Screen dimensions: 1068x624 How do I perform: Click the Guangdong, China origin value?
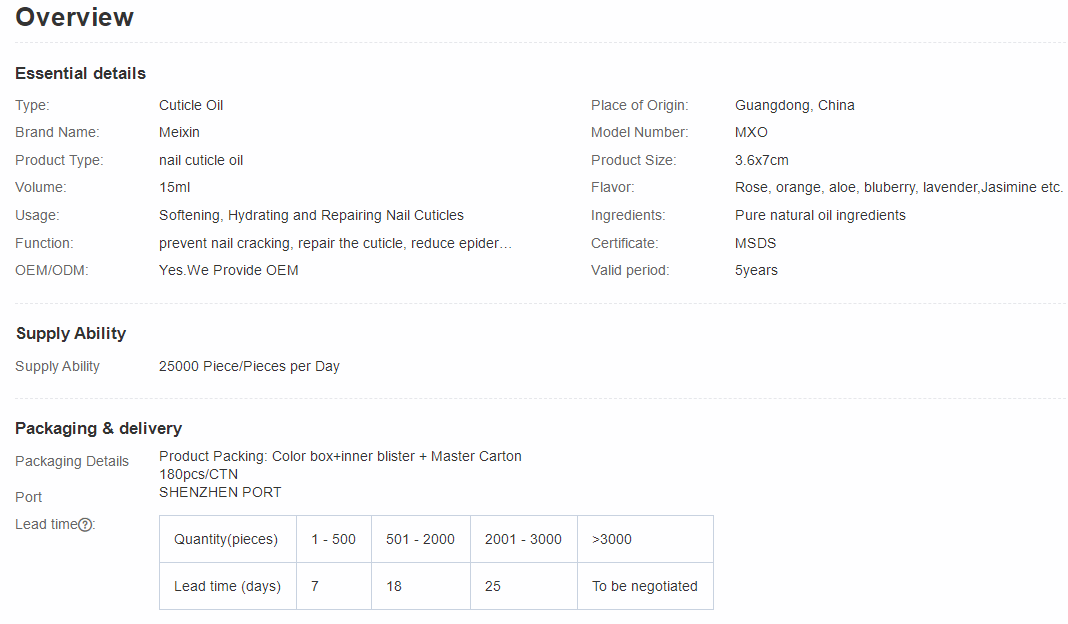[794, 105]
